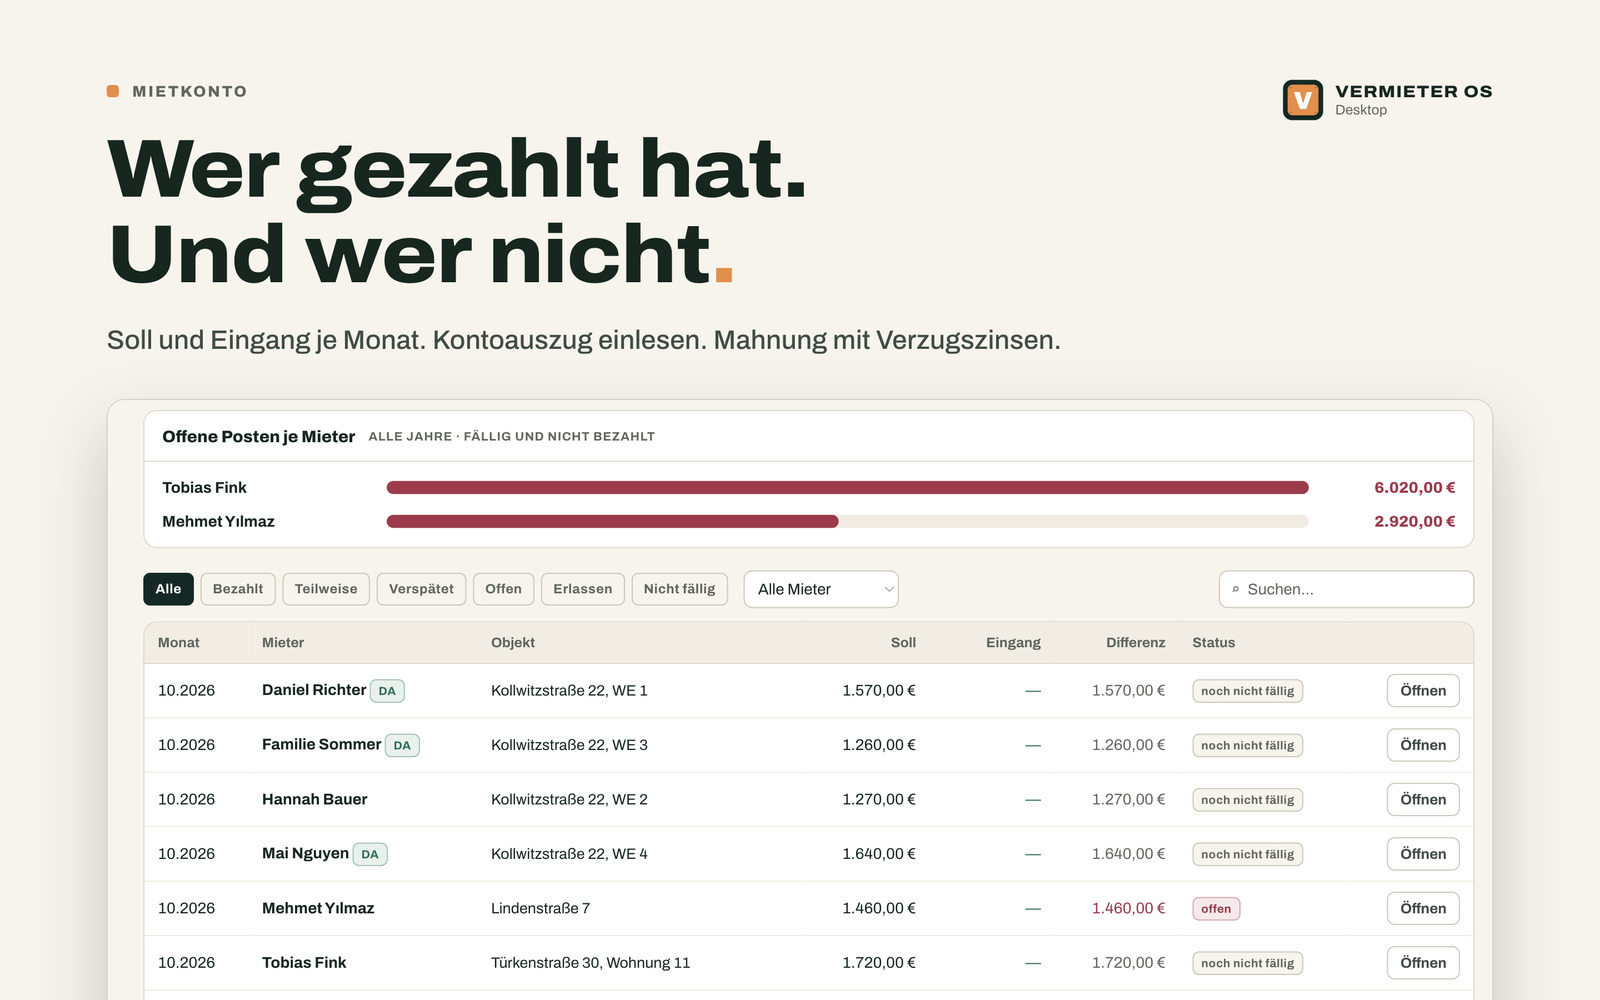Click the Soll column header

coord(903,643)
